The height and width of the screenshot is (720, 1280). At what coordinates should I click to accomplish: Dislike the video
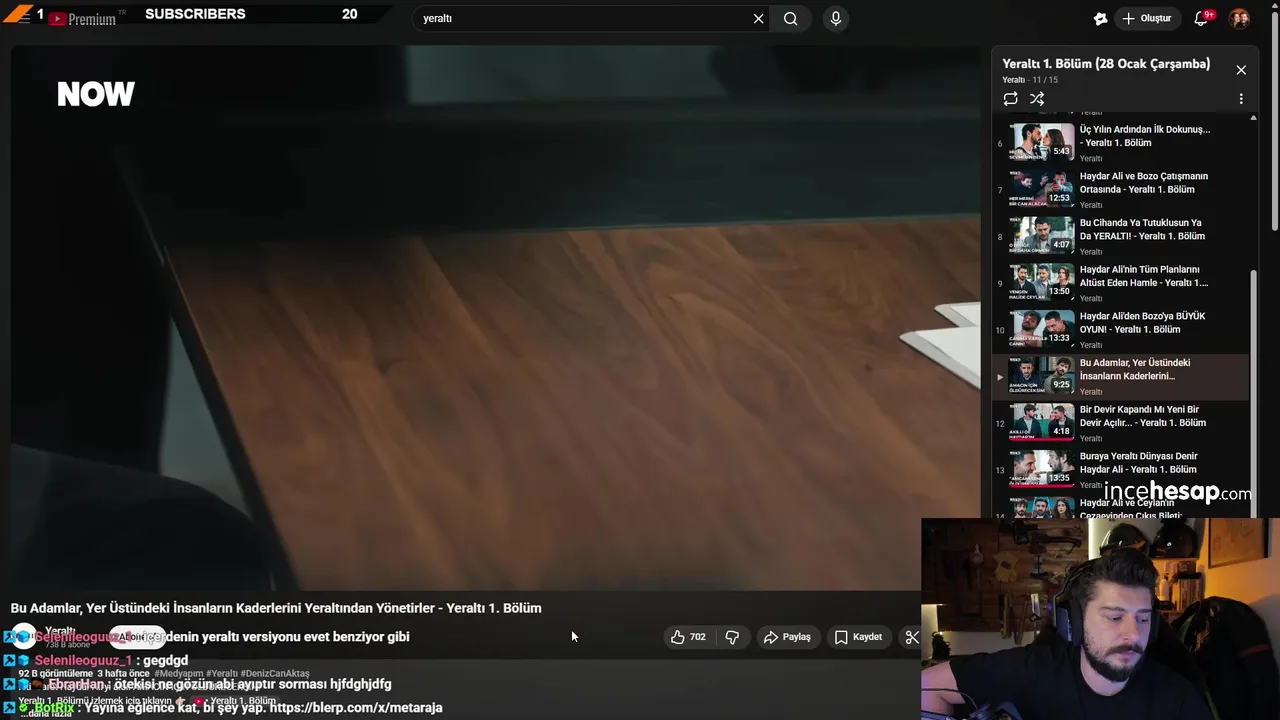pos(732,637)
